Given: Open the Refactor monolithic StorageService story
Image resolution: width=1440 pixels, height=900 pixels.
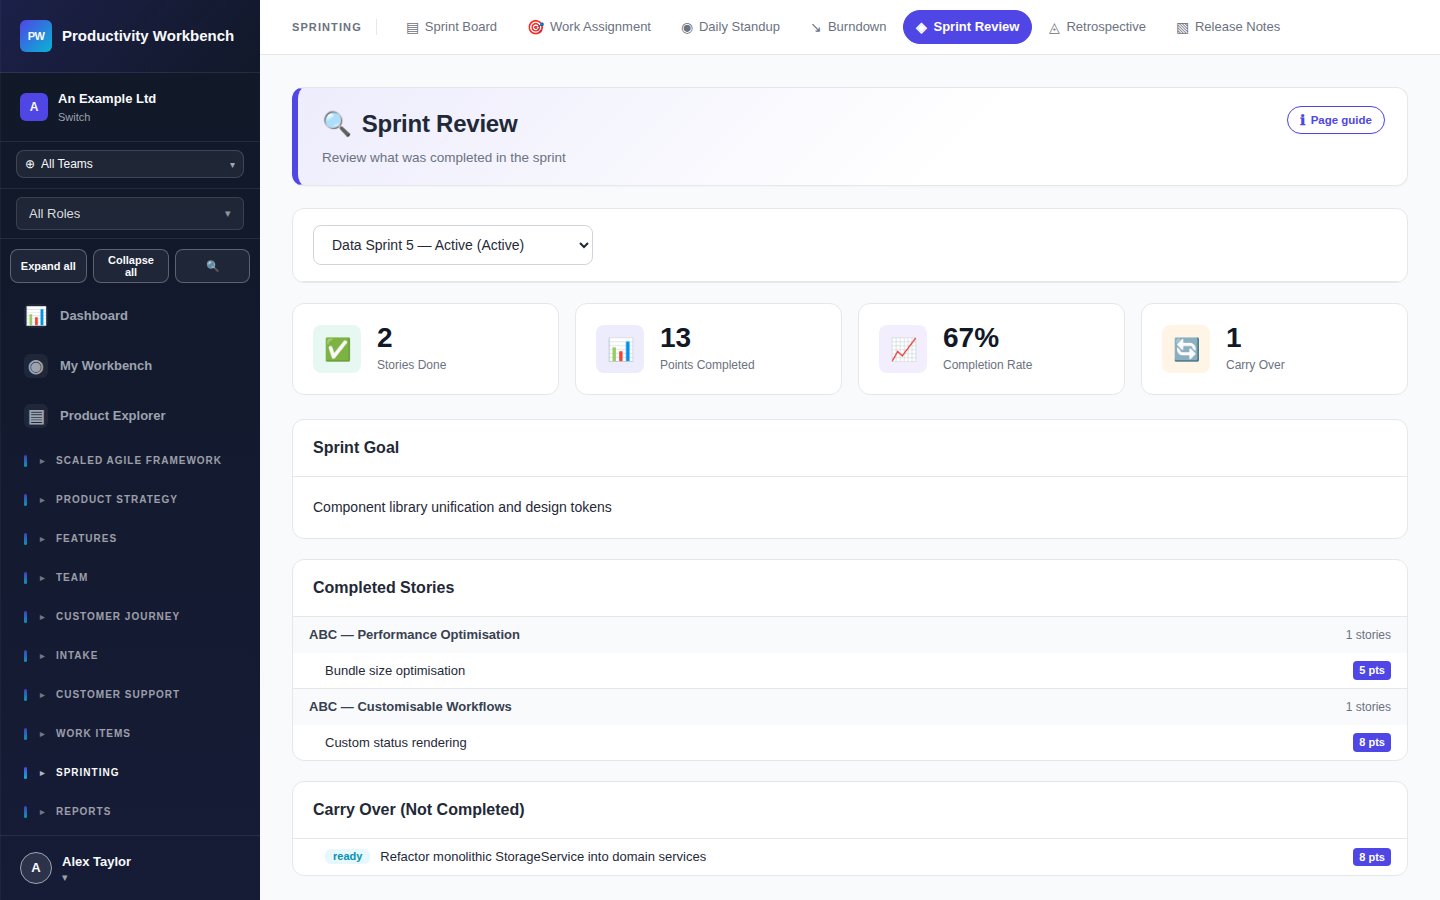Looking at the screenshot, I should (x=850, y=857).
